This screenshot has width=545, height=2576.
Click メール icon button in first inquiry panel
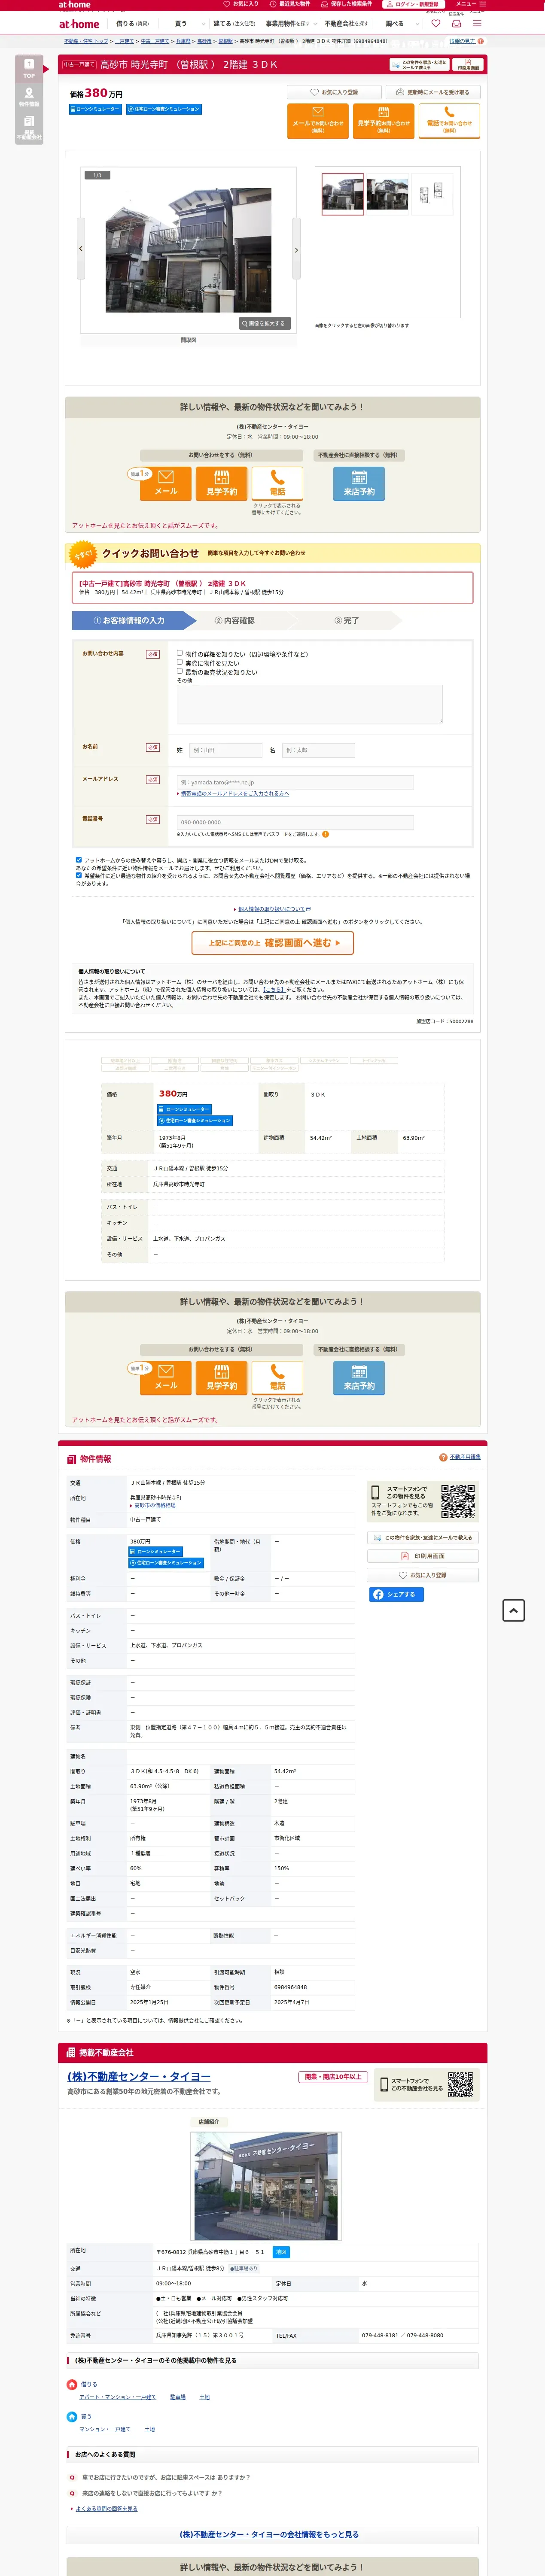click(x=166, y=484)
